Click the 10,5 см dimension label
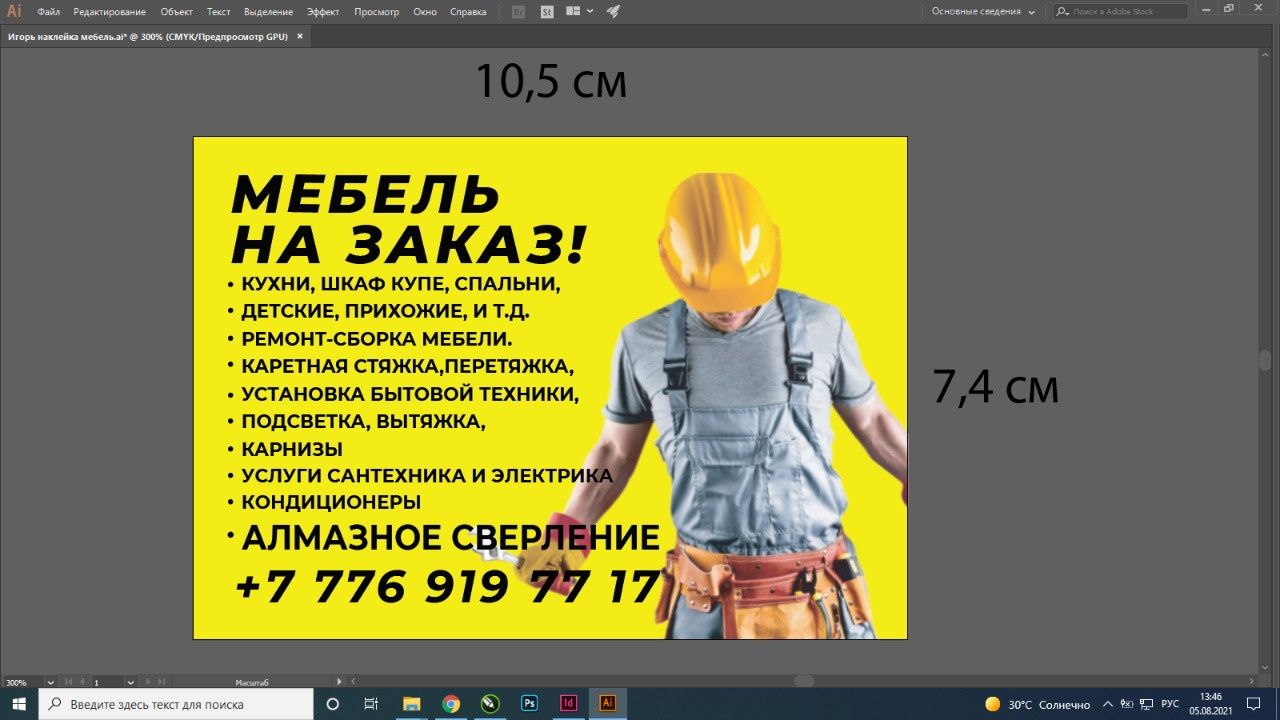Viewport: 1280px width, 720px height. (x=551, y=81)
